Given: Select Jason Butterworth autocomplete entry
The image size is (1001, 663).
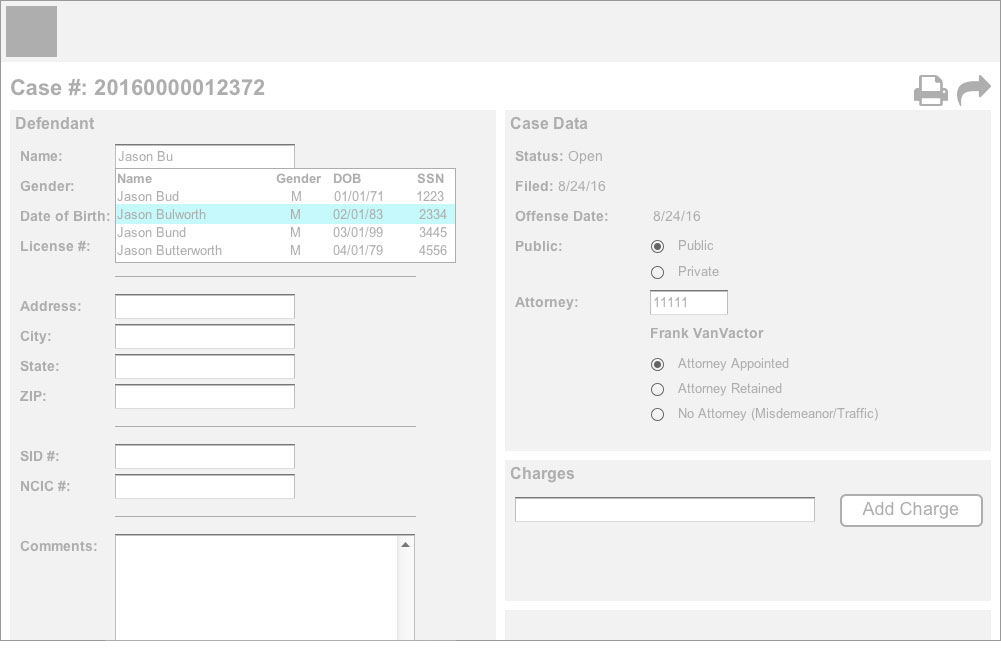Looking at the screenshot, I should 169,251.
